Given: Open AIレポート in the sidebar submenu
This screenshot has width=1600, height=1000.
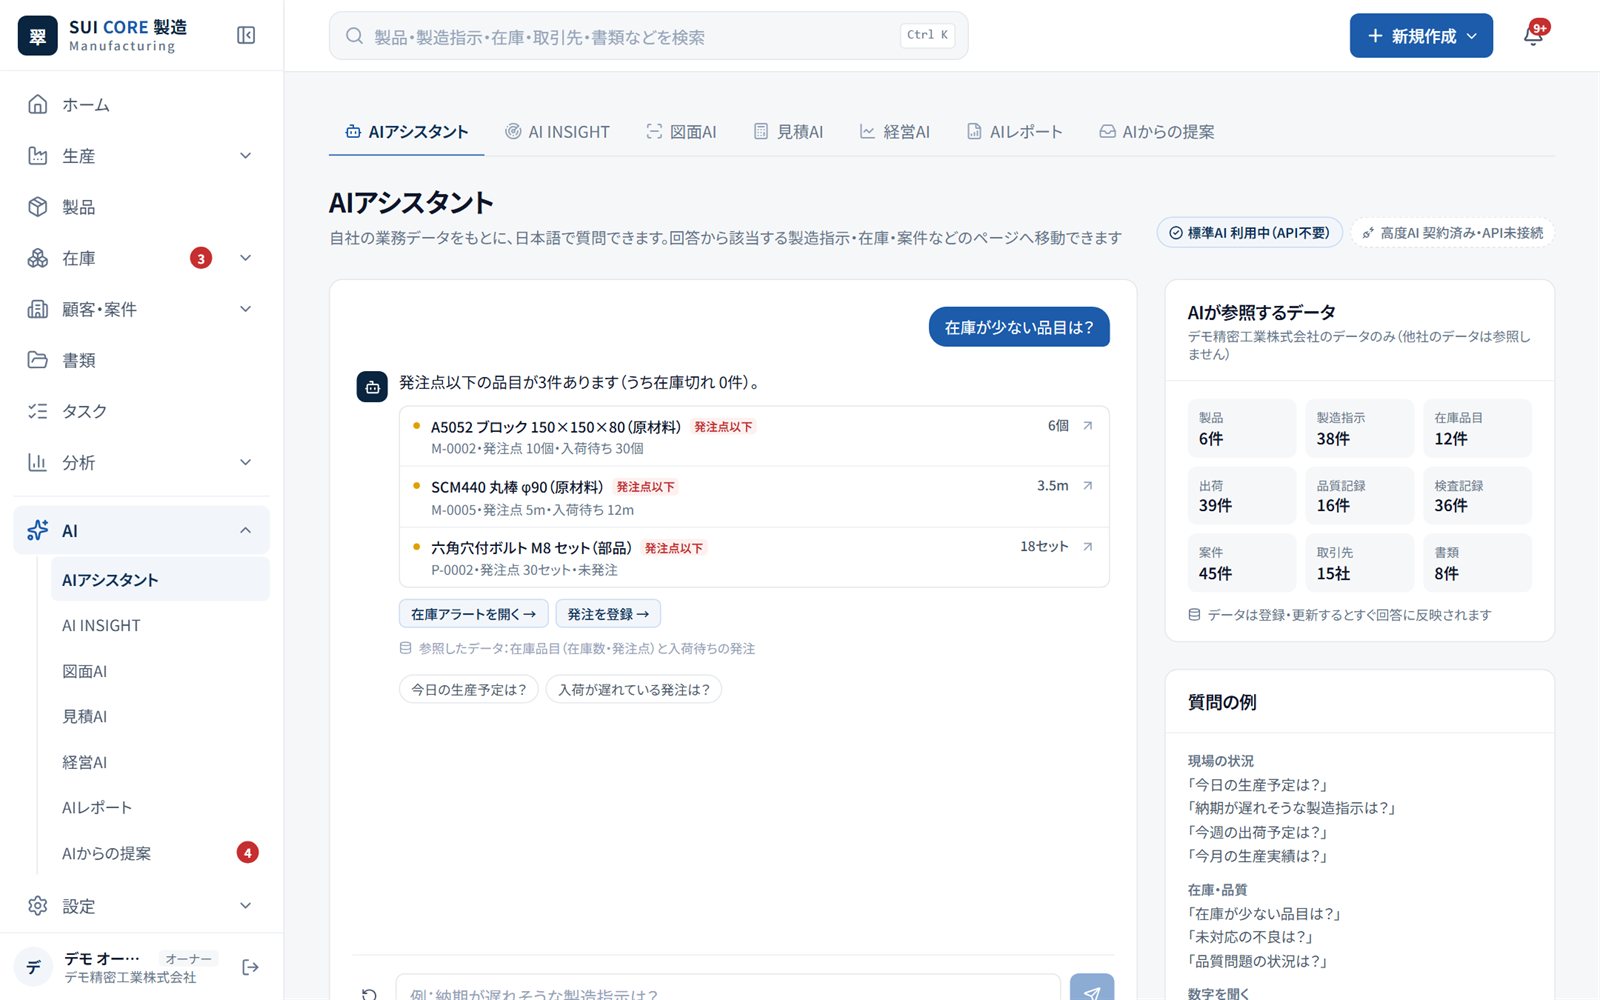Looking at the screenshot, I should point(97,808).
